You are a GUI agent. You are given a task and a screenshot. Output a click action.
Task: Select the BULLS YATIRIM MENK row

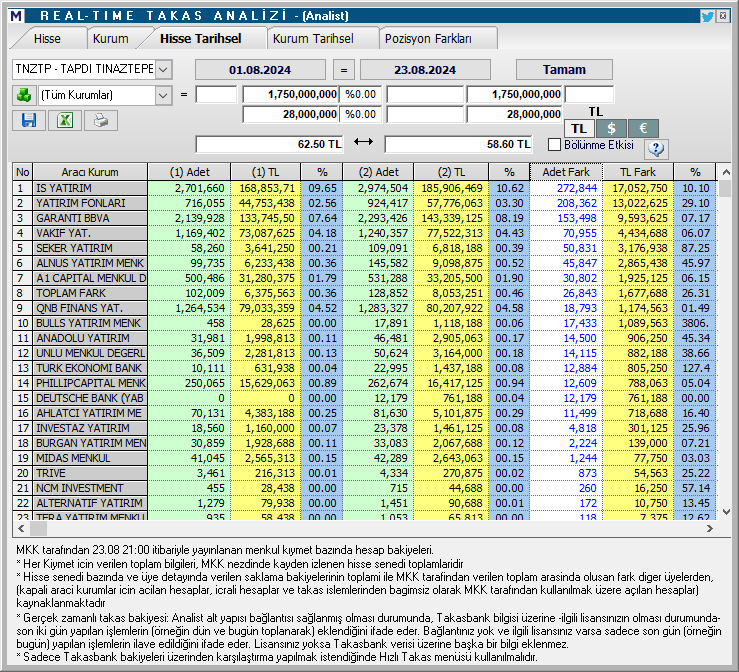point(364,323)
